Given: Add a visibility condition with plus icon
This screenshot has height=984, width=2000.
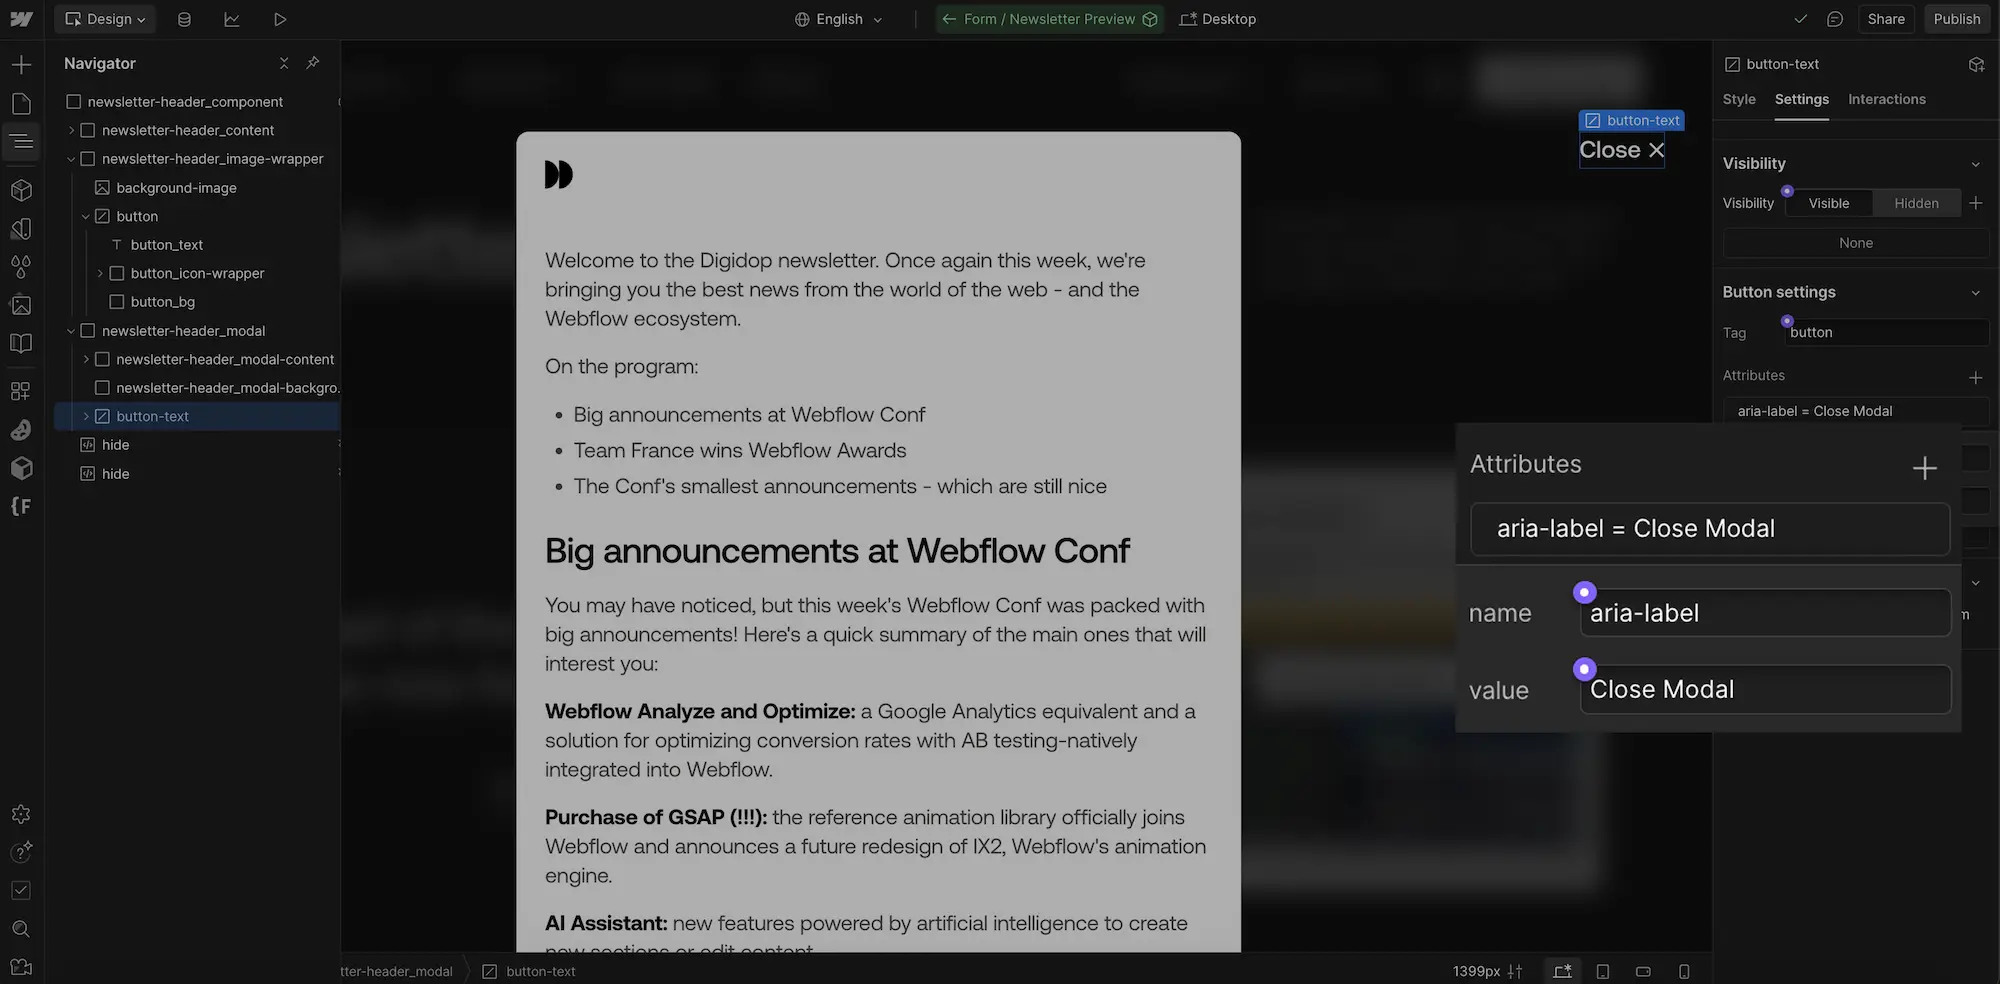Looking at the screenshot, I should (x=1976, y=203).
